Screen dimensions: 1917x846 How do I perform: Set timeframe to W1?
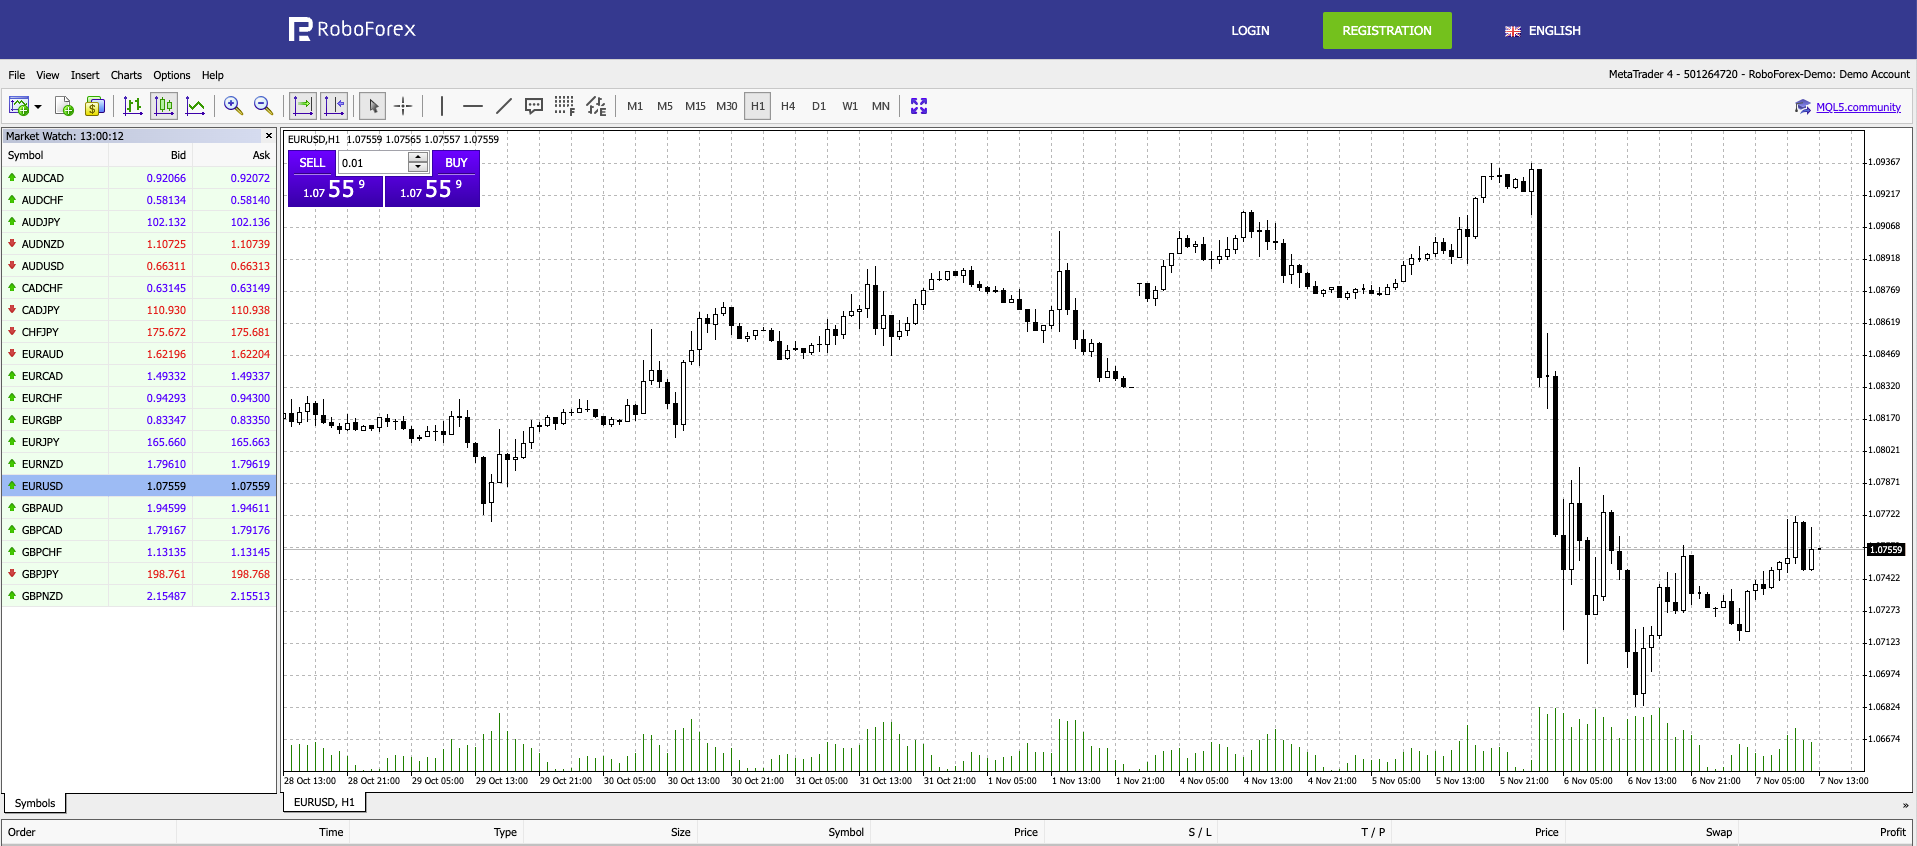[x=850, y=106]
